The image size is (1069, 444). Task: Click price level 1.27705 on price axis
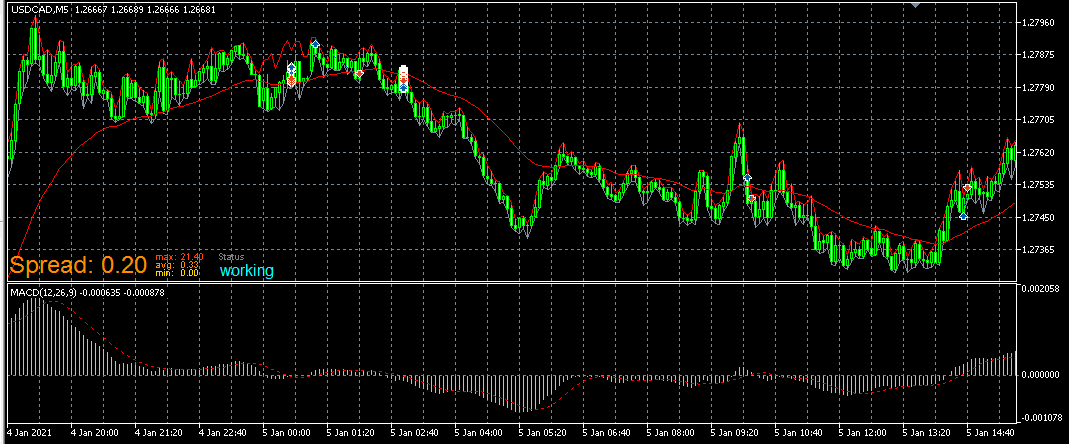click(x=1039, y=120)
